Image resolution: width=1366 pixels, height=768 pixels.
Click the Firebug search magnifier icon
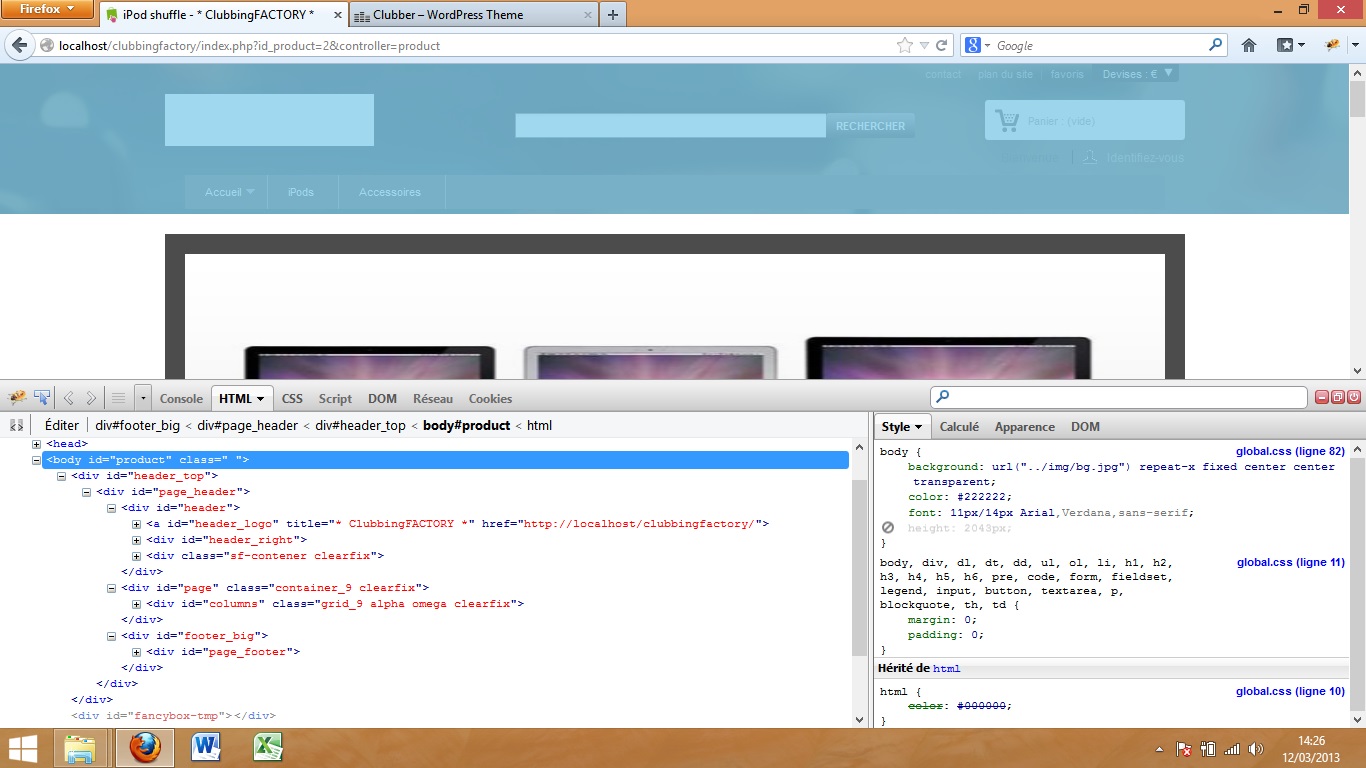point(942,397)
